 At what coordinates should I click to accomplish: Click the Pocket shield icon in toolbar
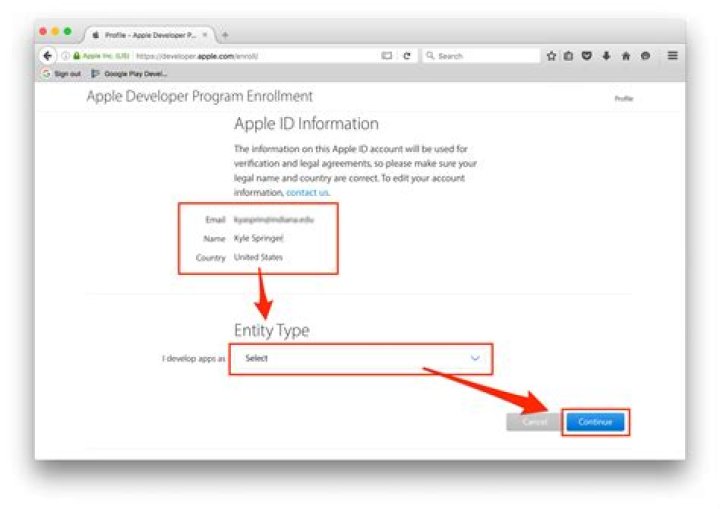587,56
